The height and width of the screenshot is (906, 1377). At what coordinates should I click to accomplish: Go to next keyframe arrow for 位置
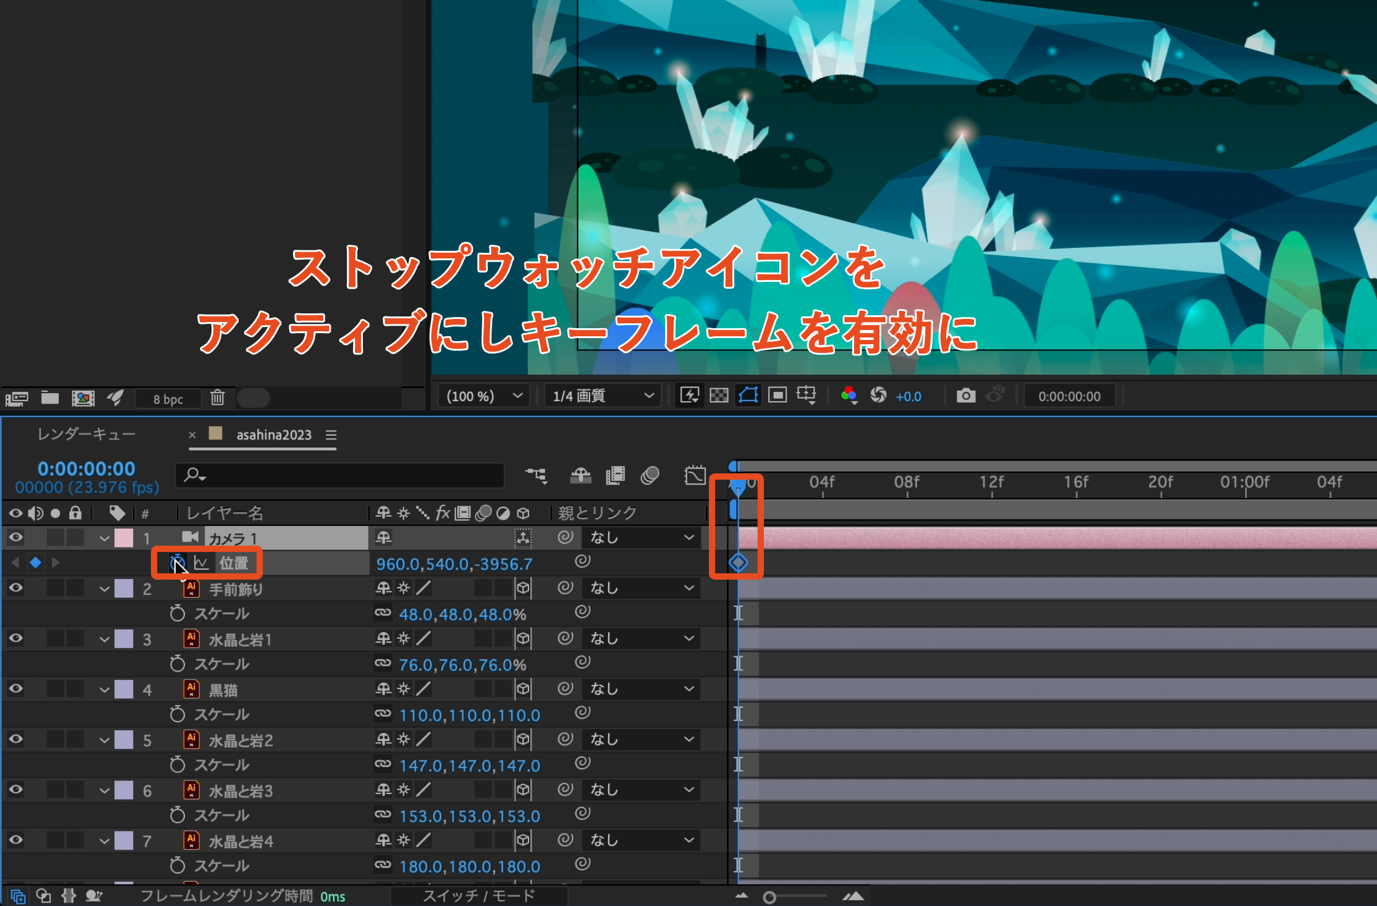(x=55, y=563)
